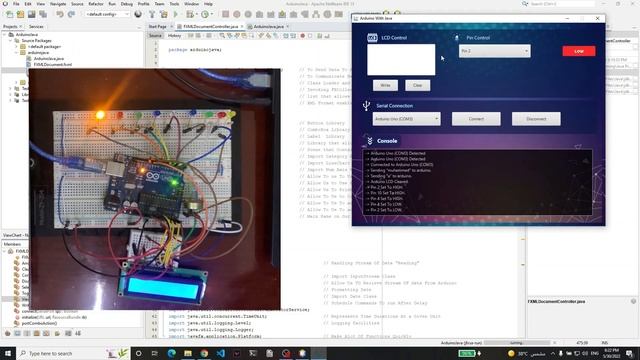Expand the default package tree node
640x360 pixels.
coord(16,47)
